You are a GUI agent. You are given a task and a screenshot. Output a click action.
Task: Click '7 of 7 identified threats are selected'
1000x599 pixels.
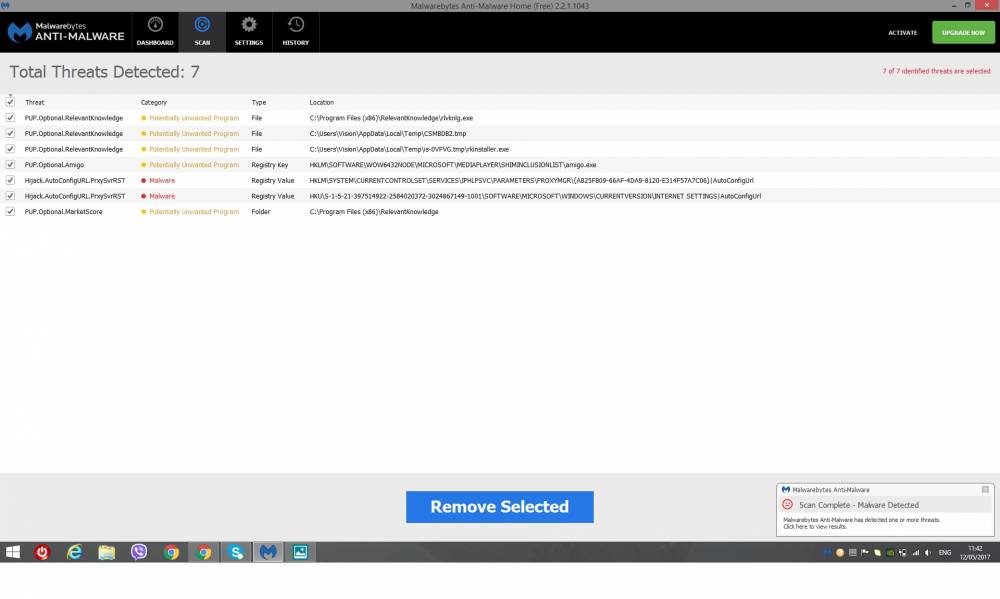(x=936, y=71)
